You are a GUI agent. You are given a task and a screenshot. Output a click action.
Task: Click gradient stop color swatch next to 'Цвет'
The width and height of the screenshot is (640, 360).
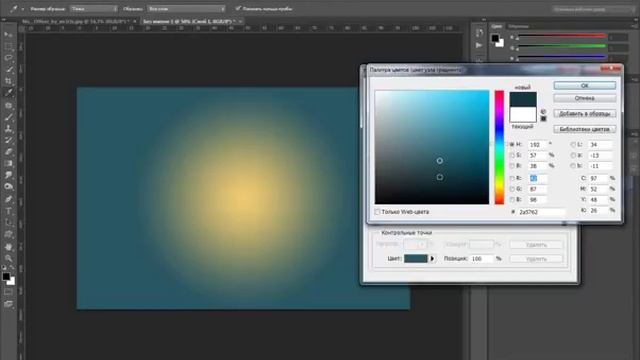(x=416, y=259)
